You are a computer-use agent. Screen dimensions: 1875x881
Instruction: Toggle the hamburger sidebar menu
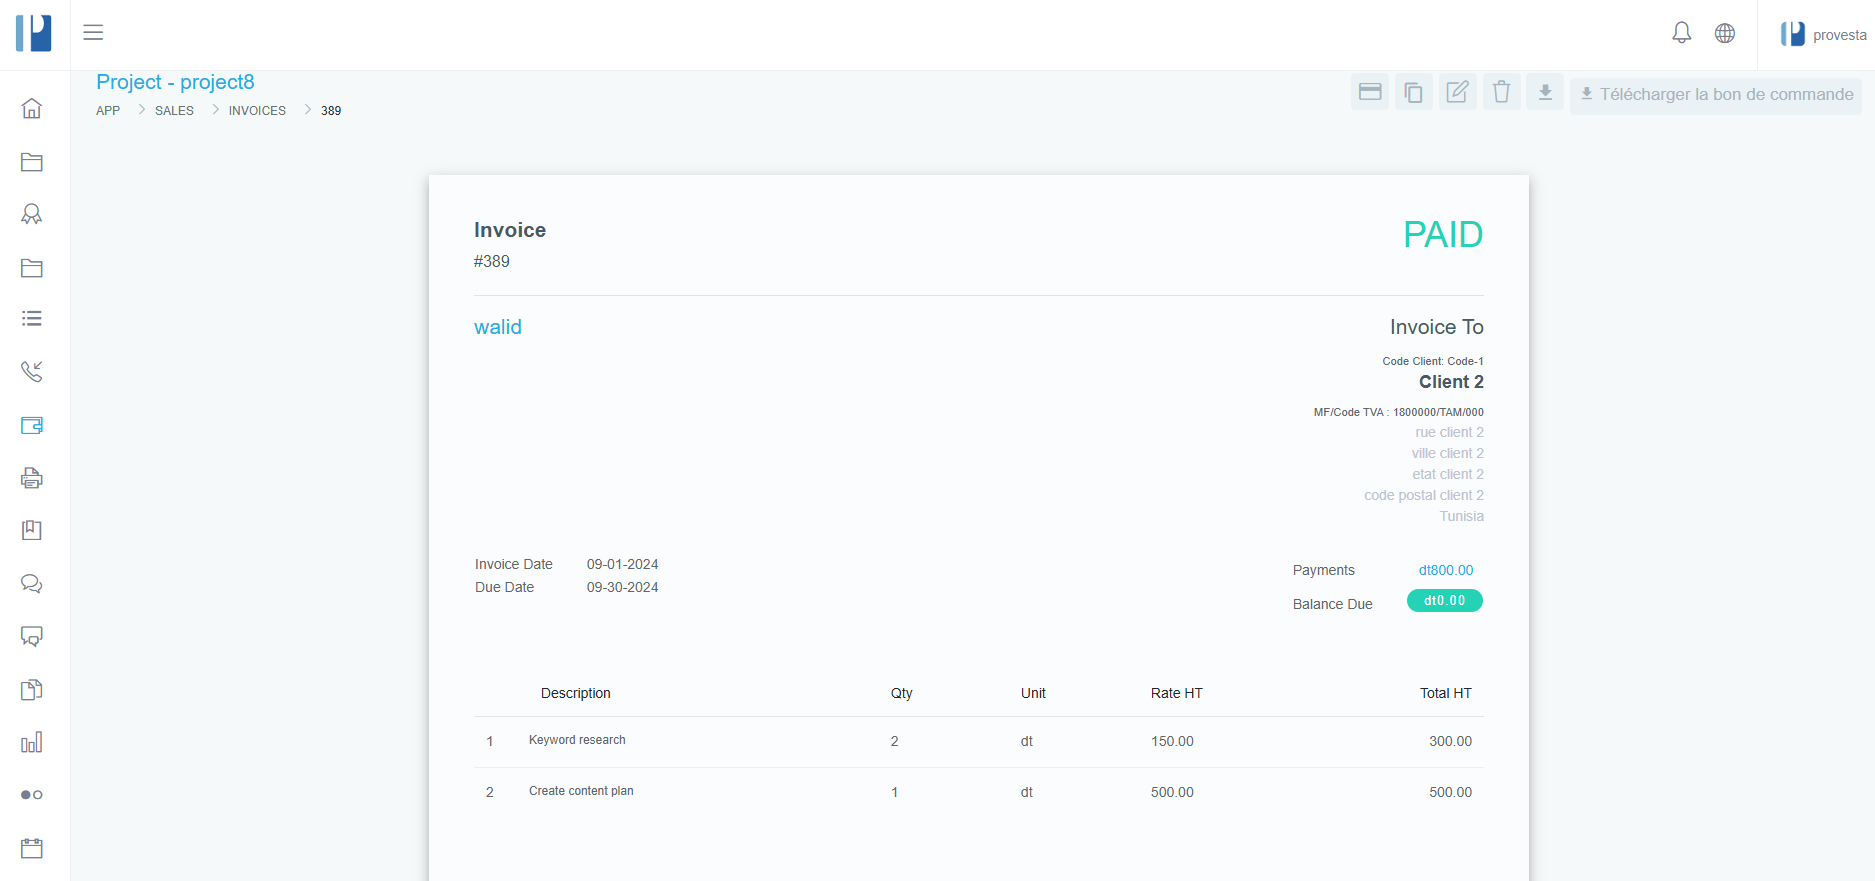pos(93,33)
